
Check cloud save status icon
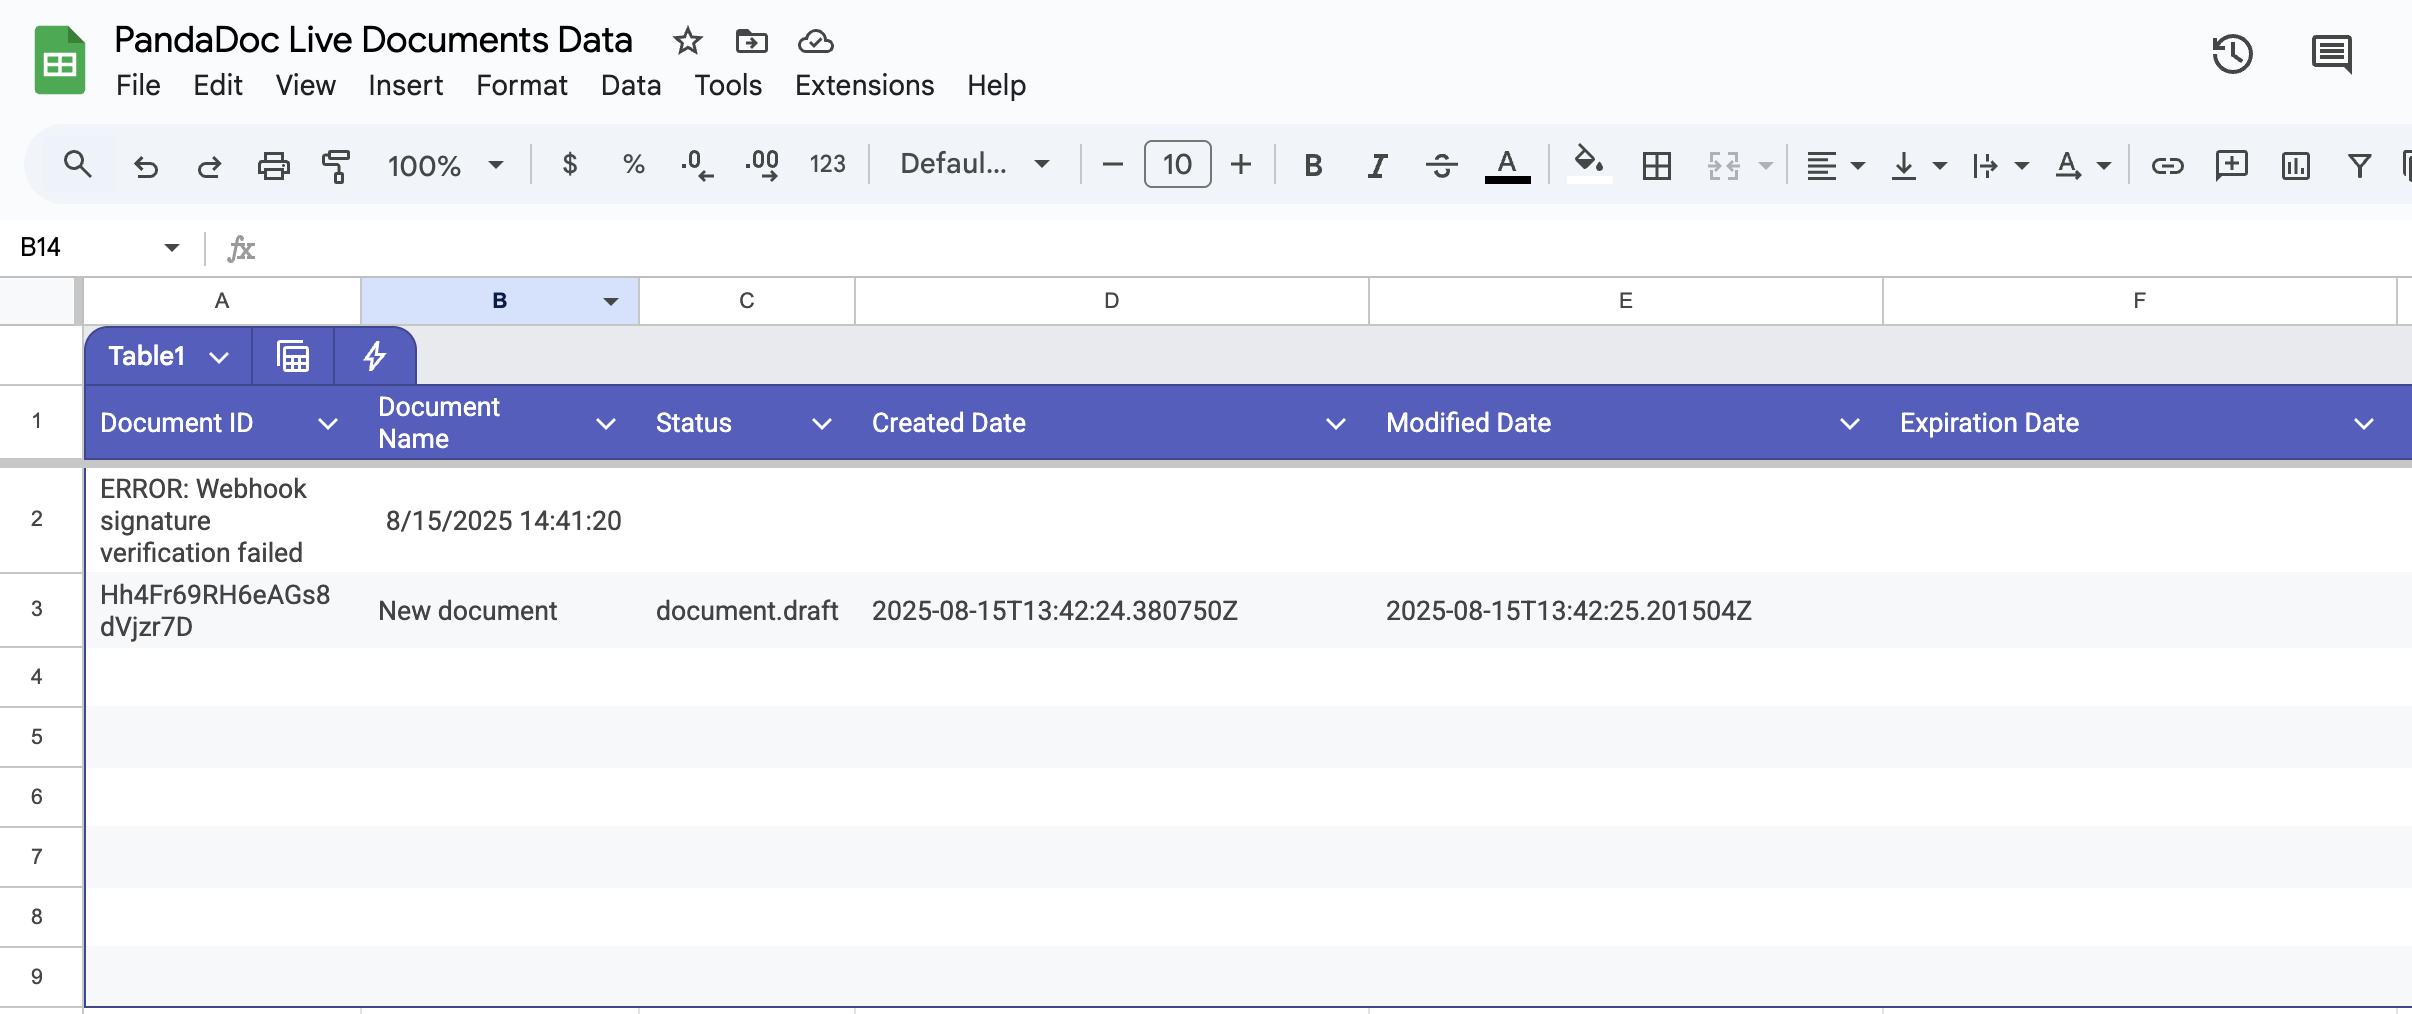[x=816, y=41]
